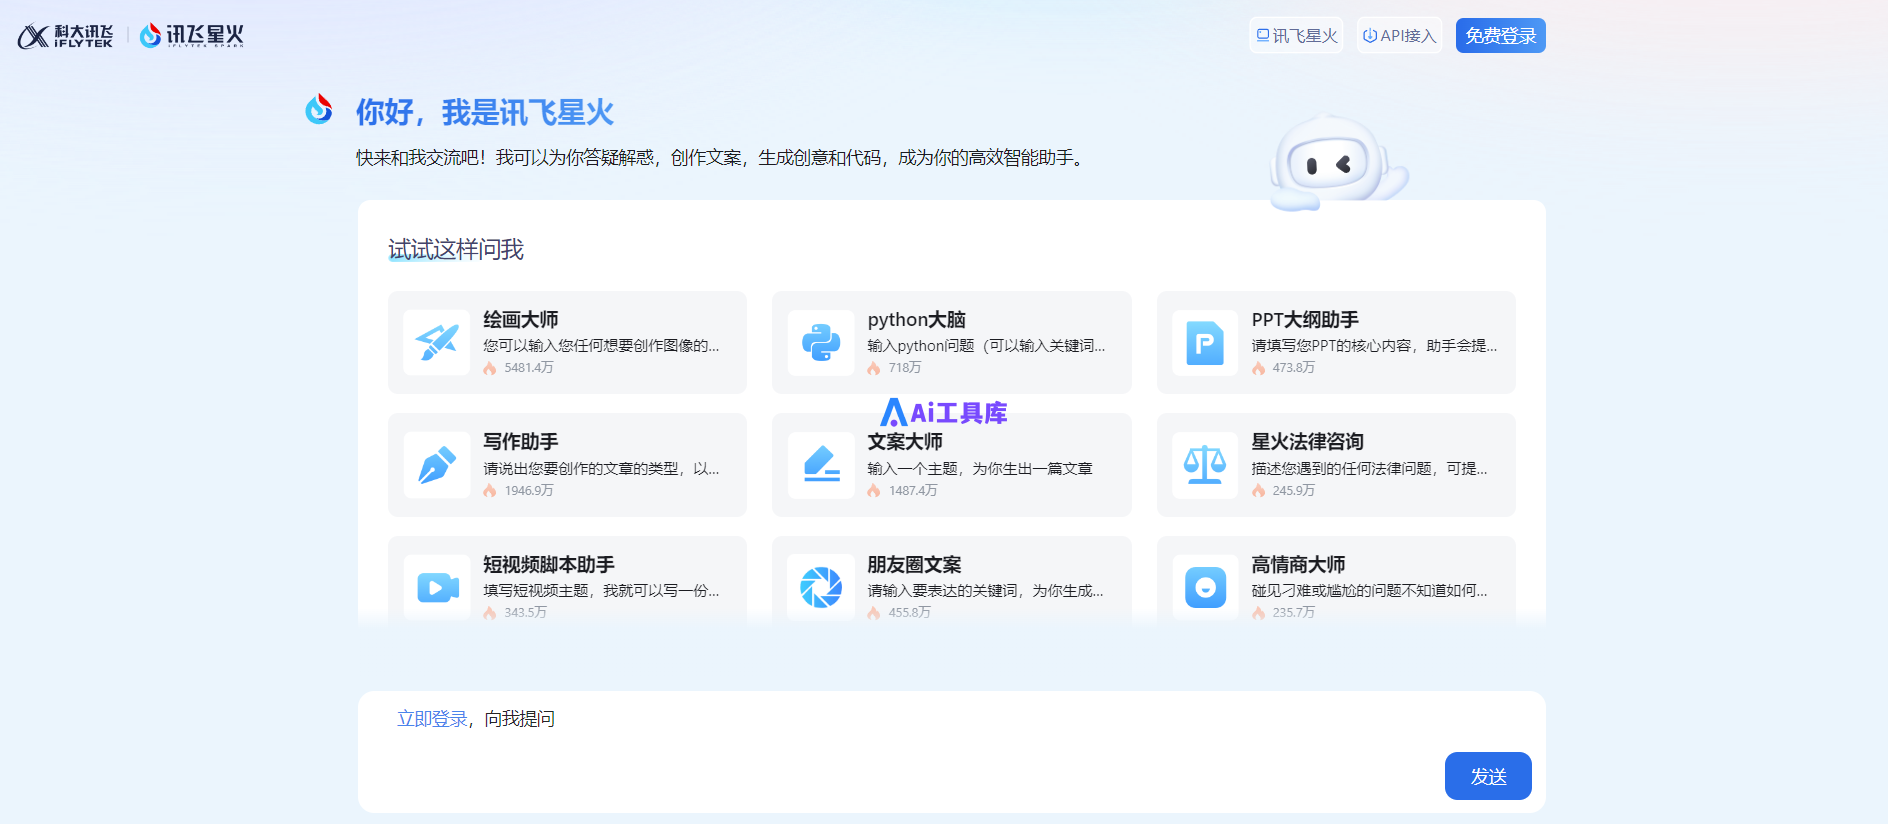Select the 文案大师 card title
Screen dimensions: 1888x824
tap(904, 442)
